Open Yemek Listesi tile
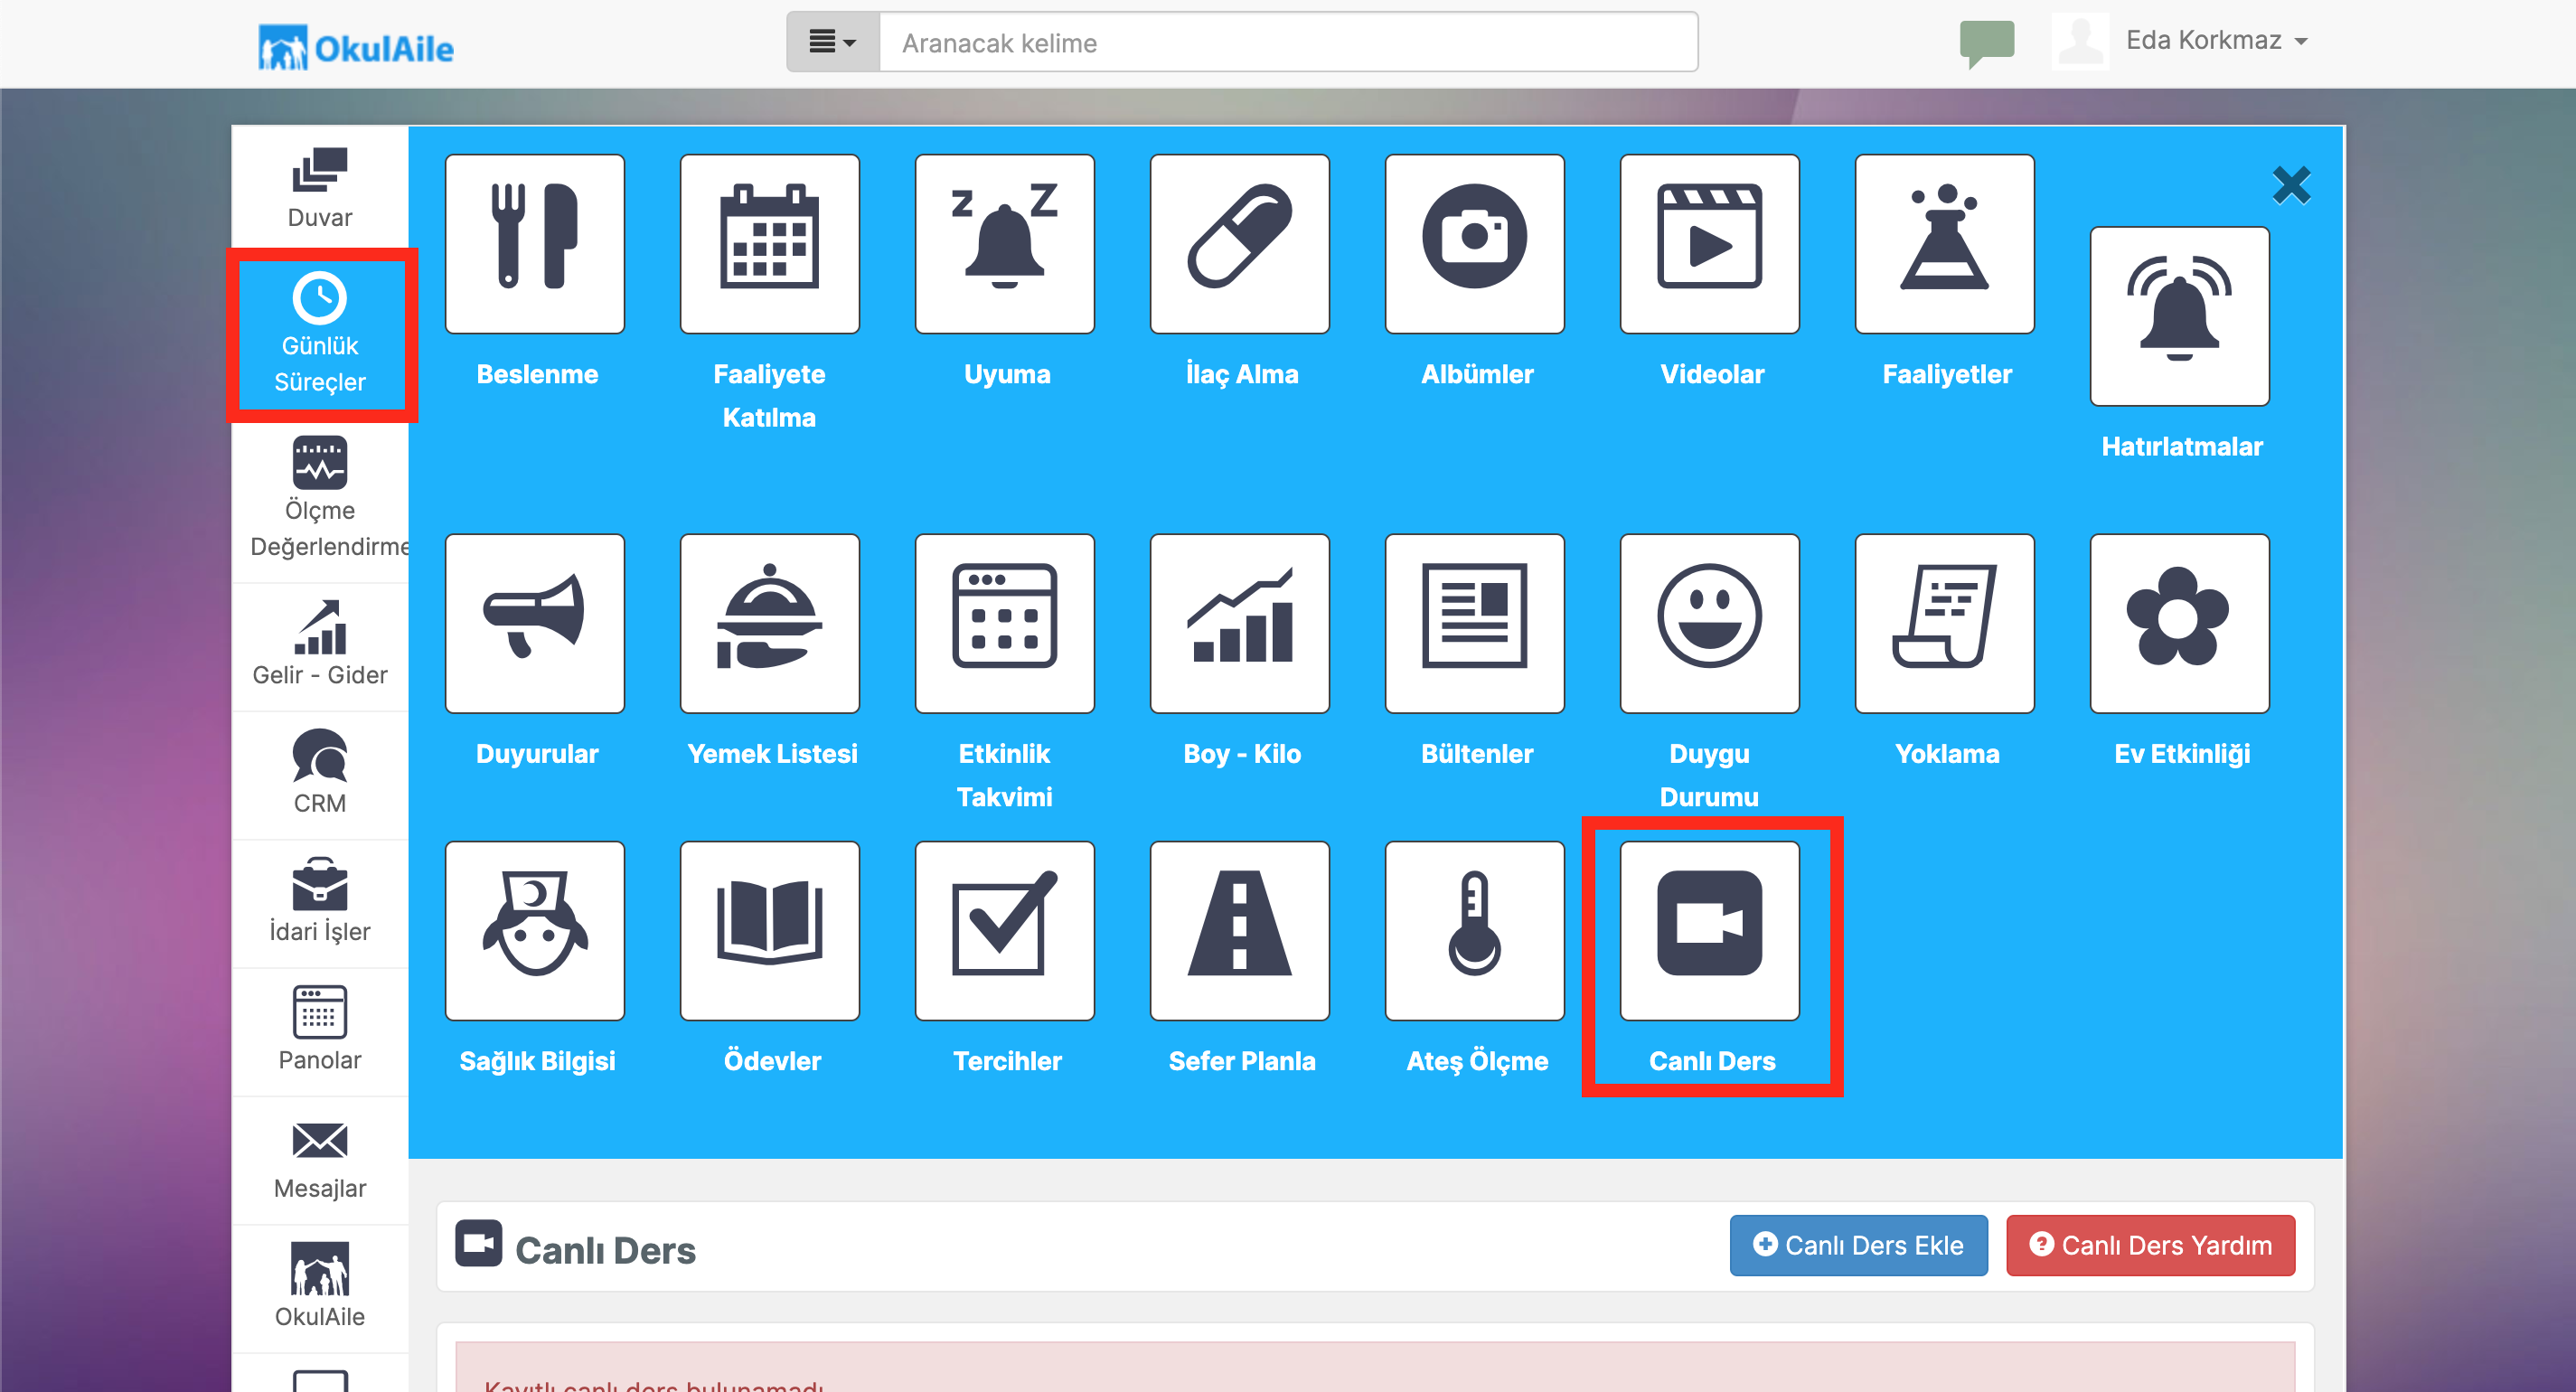This screenshot has width=2576, height=1392. [x=769, y=623]
